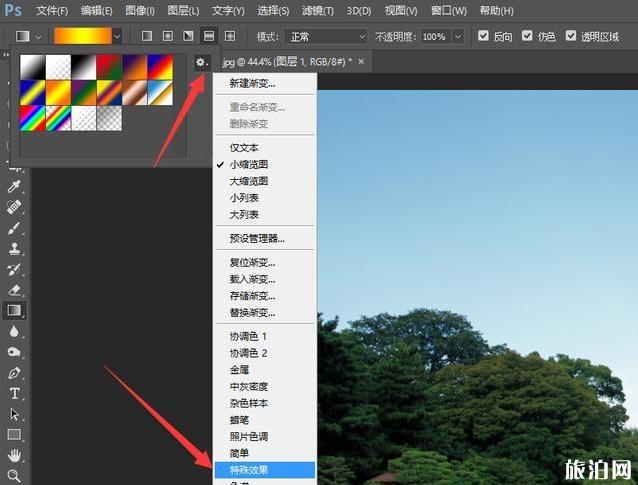Select the Eyedropper tool
This screenshot has width=638, height=485.
[15, 187]
